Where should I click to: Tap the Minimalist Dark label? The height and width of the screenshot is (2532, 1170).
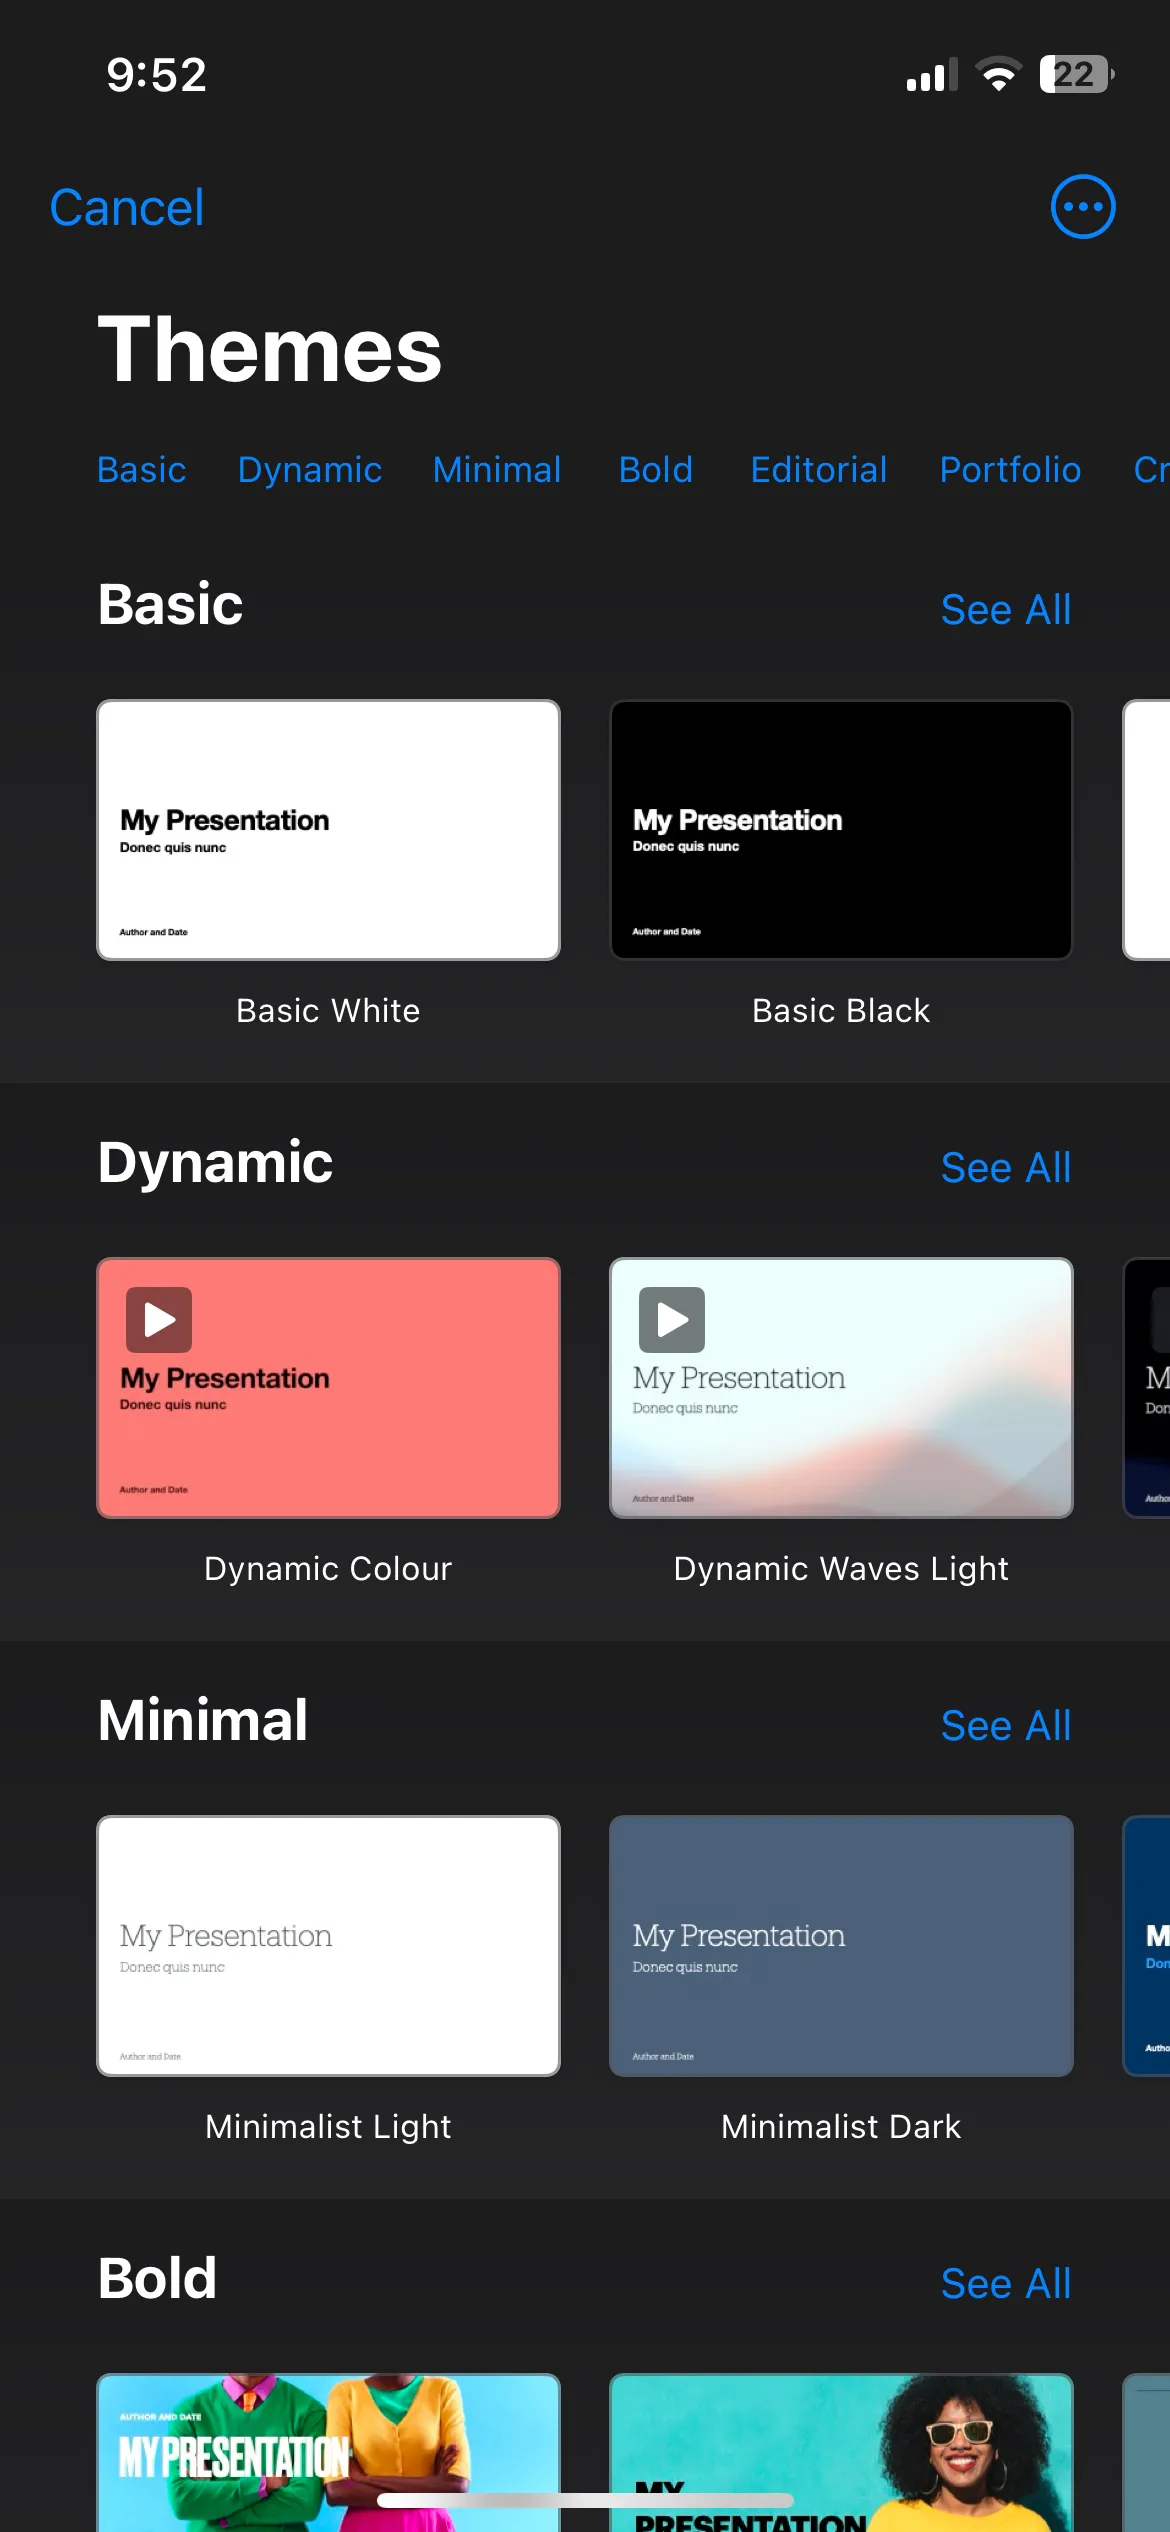pyautogui.click(x=841, y=2127)
